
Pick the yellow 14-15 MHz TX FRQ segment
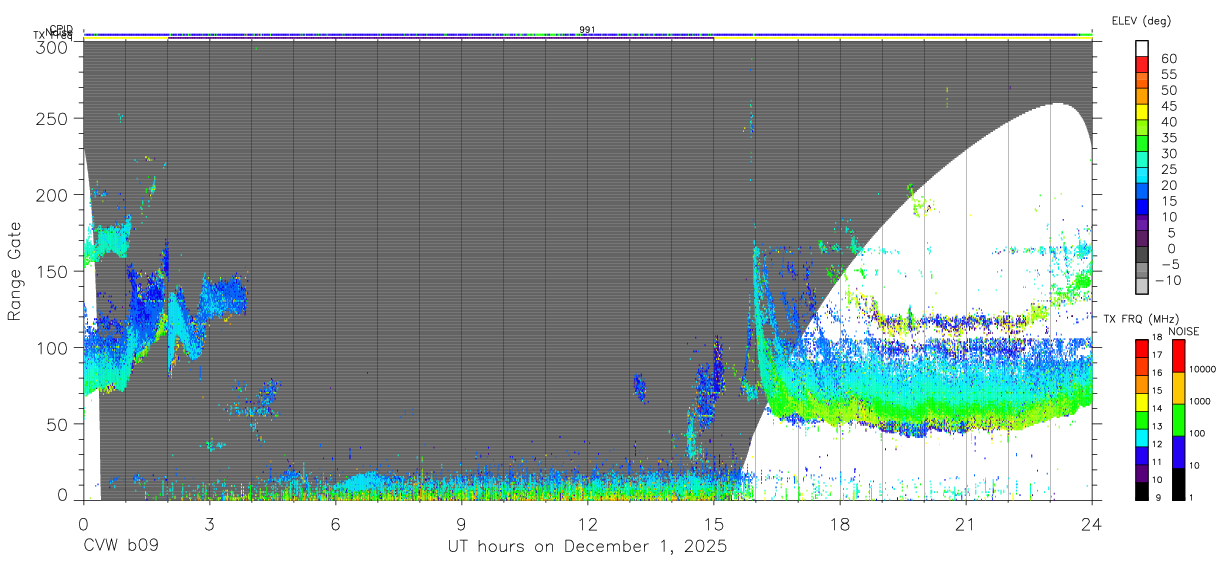point(1142,400)
